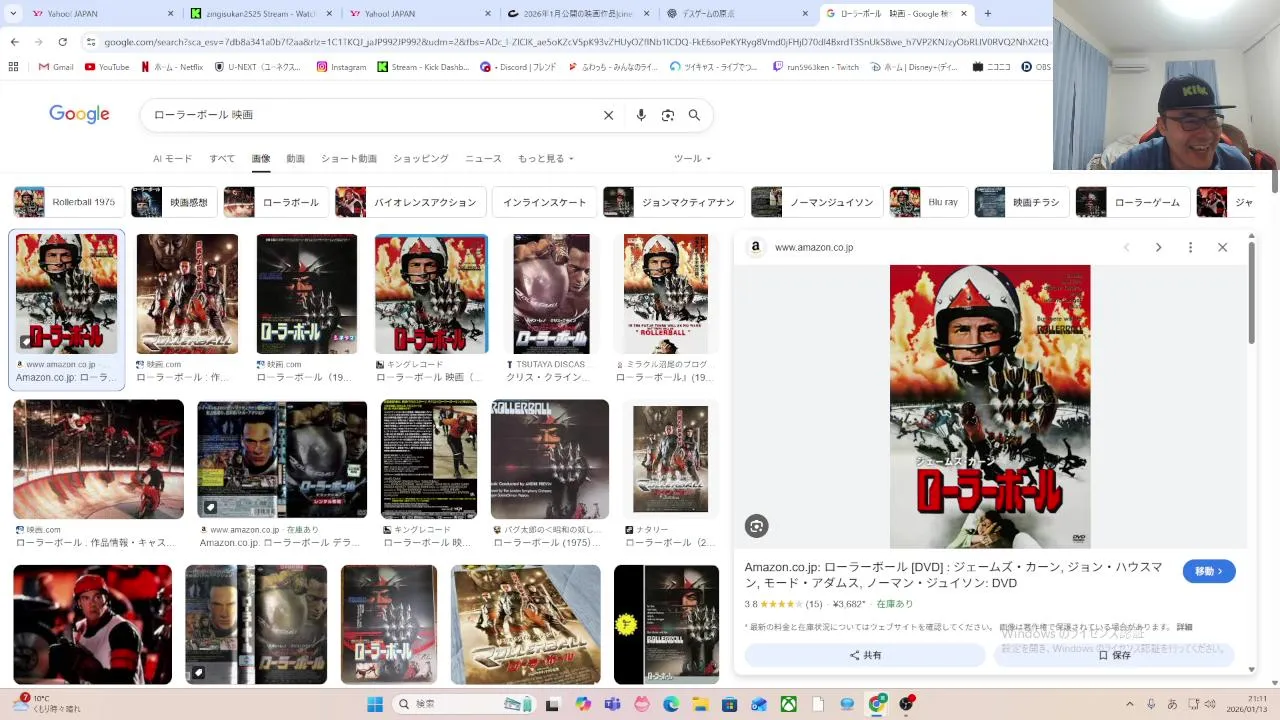The image size is (1280, 720).
Task: Select the ローラーゲーム filter chip
Action: (x=1133, y=202)
